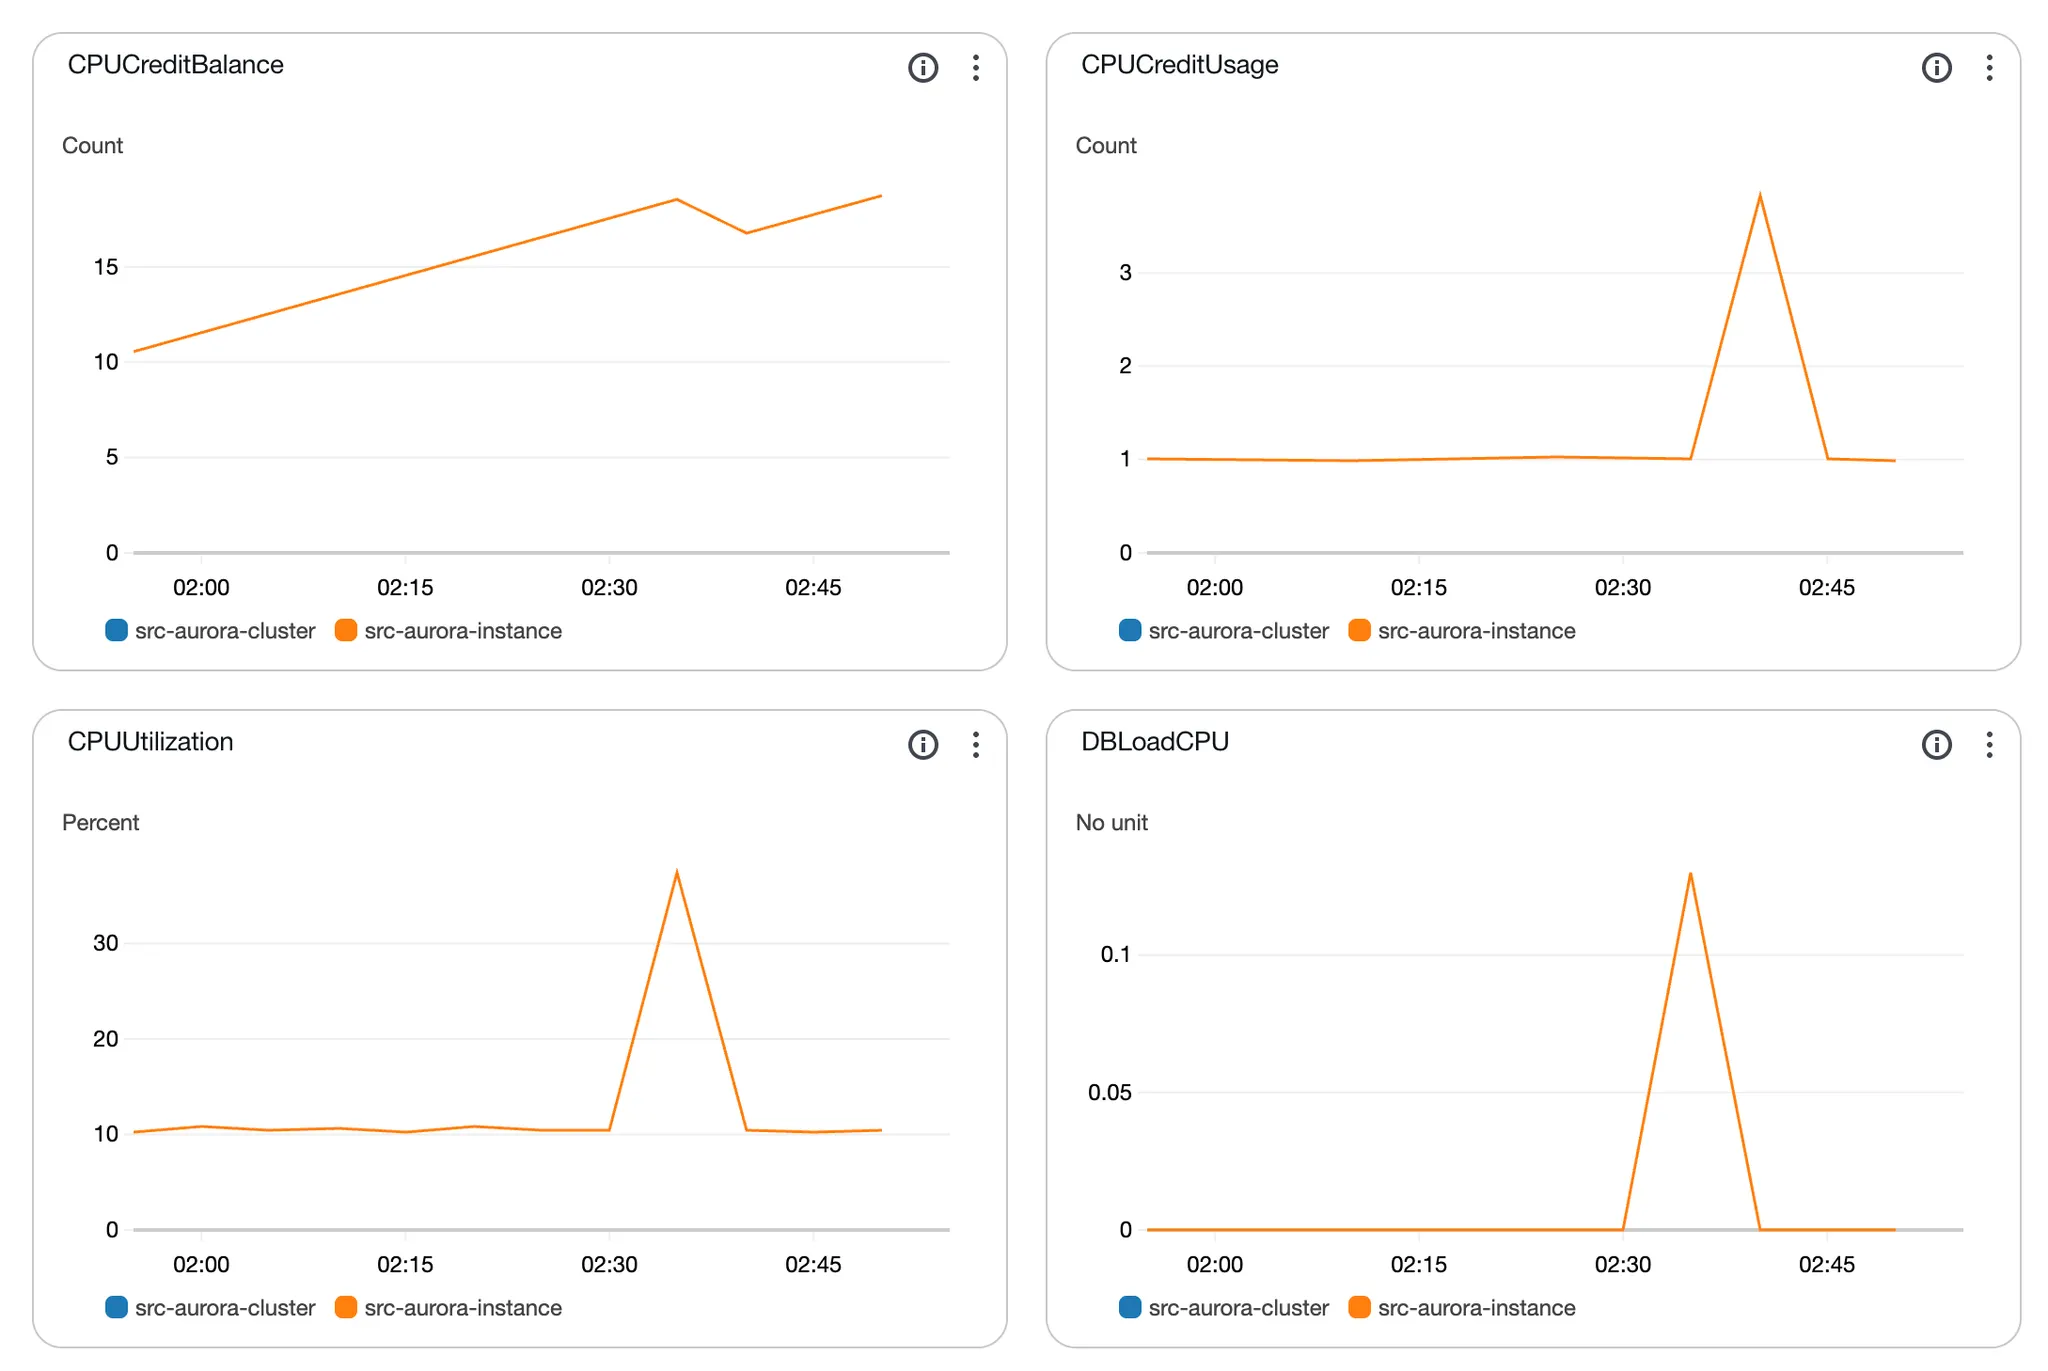
Task: Click orange src-aurora-instance swatch in CPUCreditUsage legend
Action: [x=1359, y=631]
